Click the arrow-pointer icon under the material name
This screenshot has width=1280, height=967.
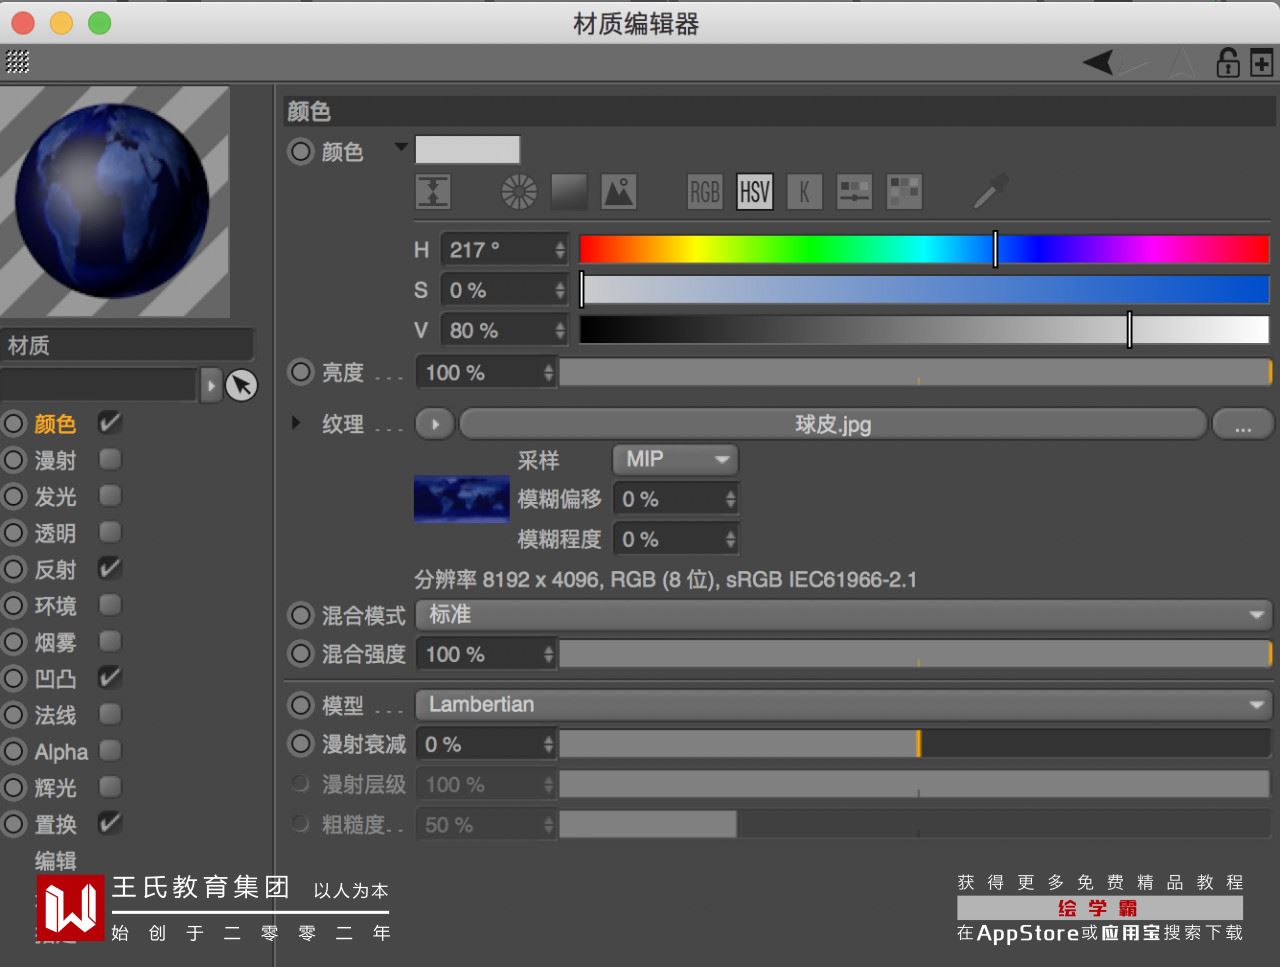(x=242, y=385)
